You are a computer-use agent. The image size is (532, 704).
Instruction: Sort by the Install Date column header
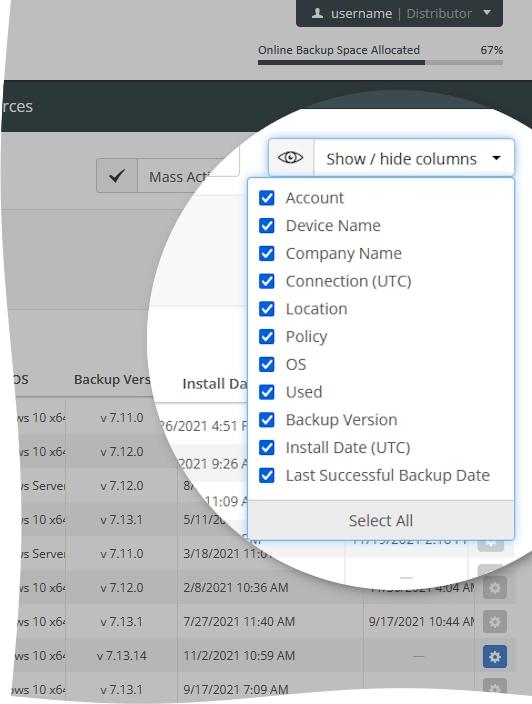tap(215, 384)
